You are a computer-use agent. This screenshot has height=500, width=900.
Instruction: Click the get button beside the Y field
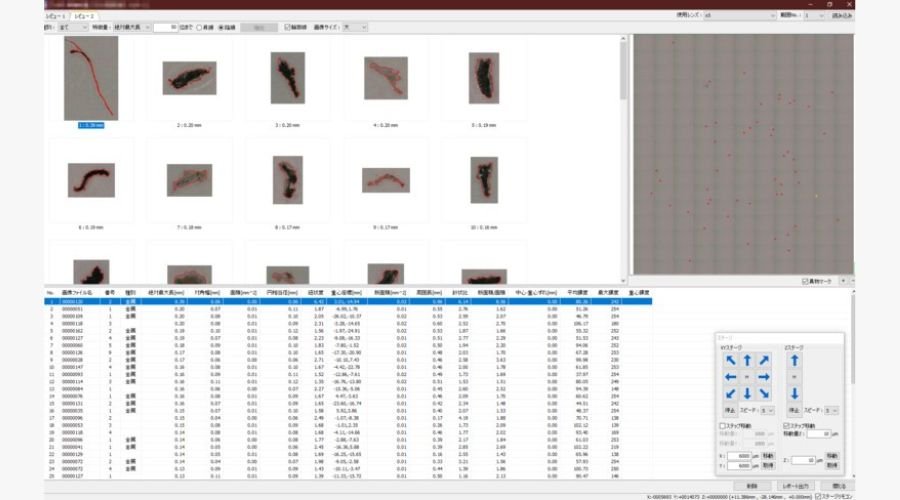pos(767,466)
